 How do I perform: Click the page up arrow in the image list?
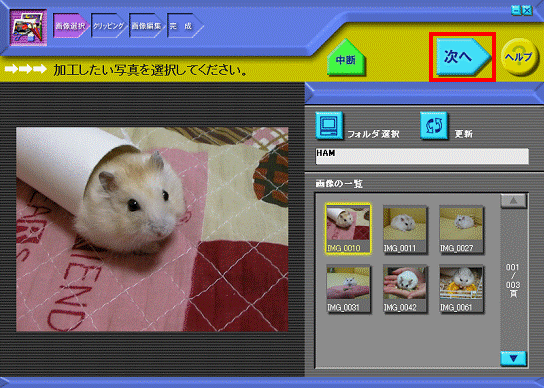[x=513, y=201]
